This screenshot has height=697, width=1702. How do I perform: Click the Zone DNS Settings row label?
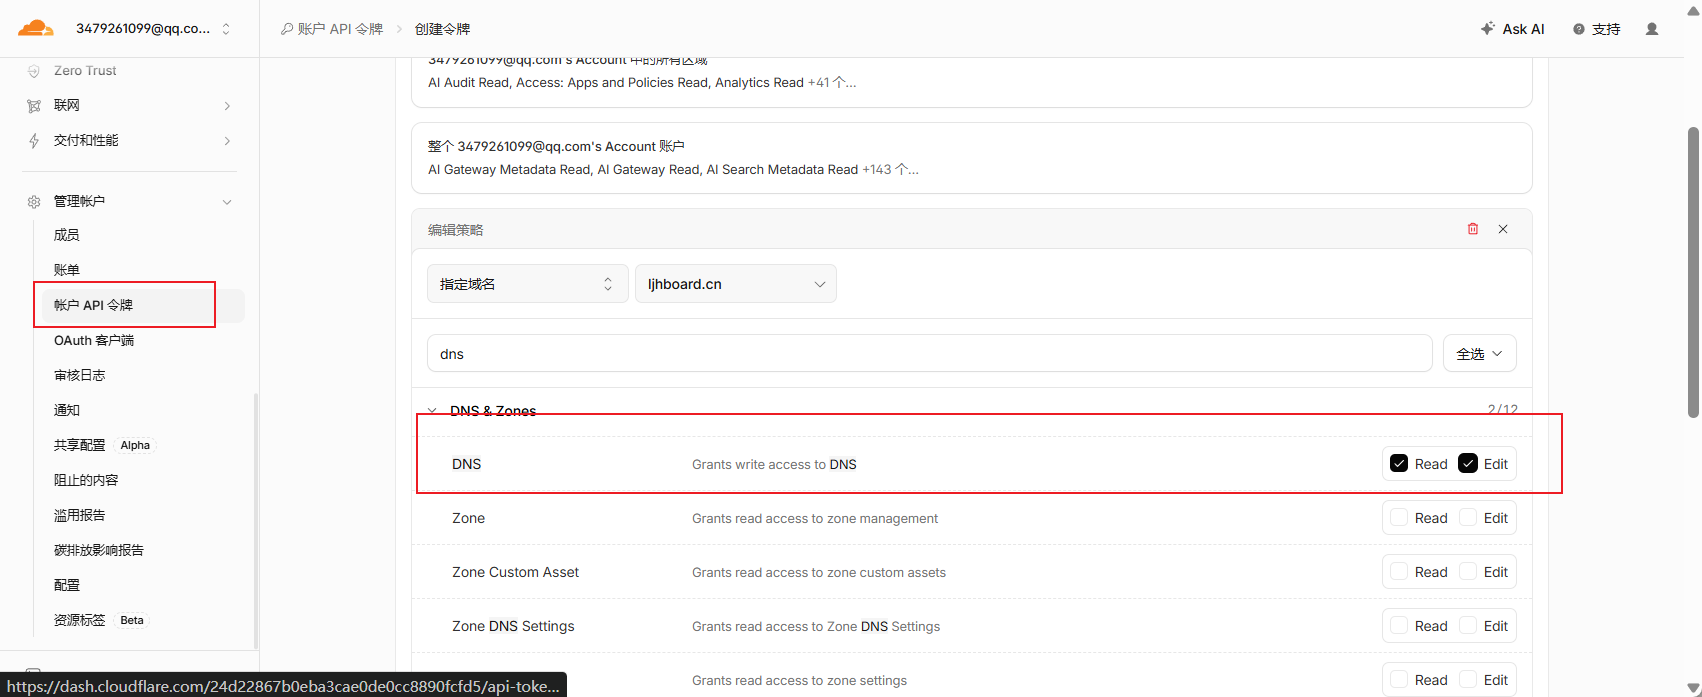(x=513, y=626)
